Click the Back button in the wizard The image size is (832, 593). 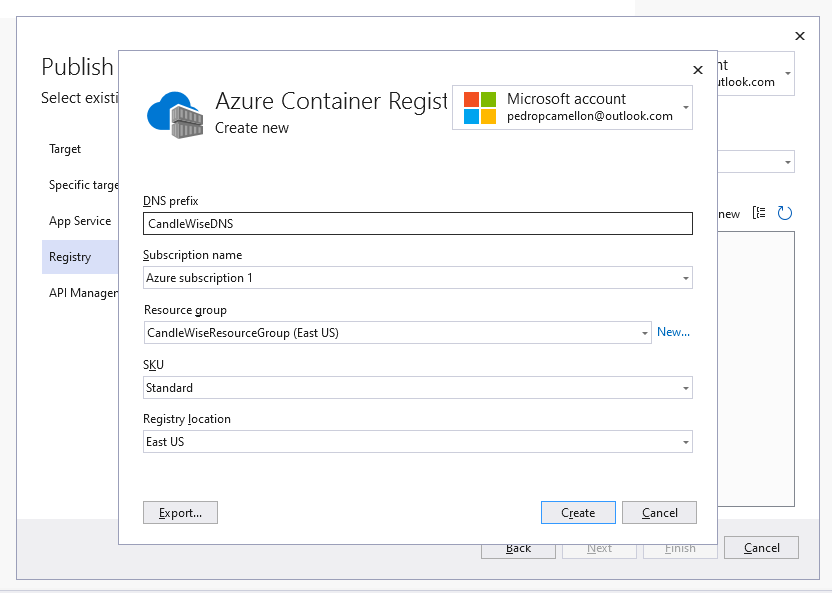[x=518, y=548]
